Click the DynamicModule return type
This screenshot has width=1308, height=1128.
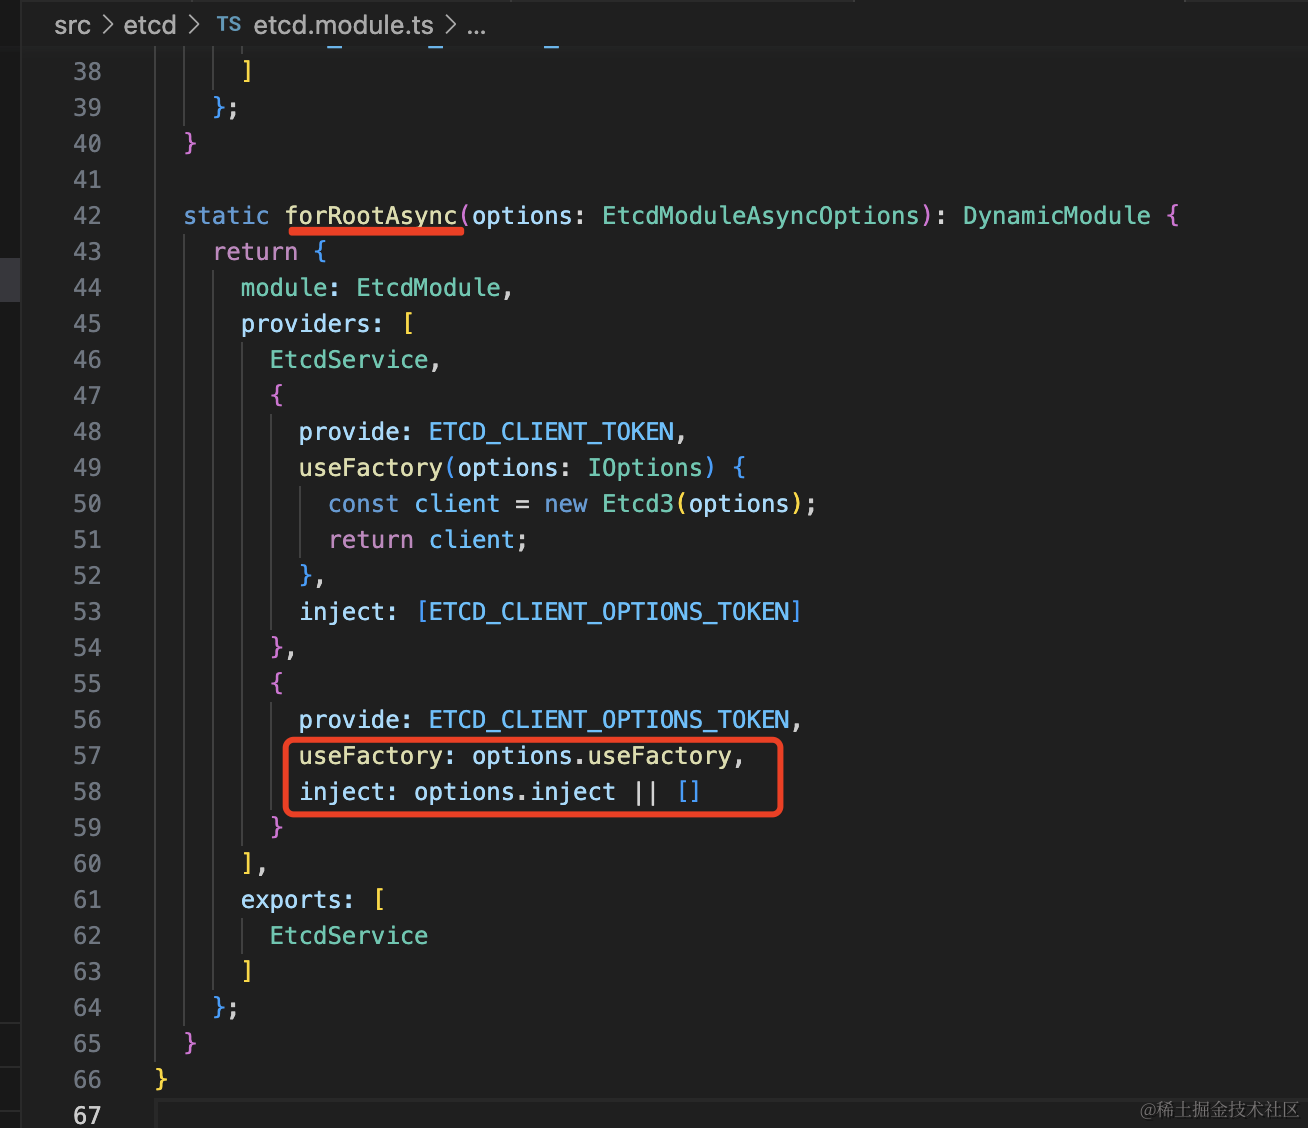click(x=1056, y=216)
